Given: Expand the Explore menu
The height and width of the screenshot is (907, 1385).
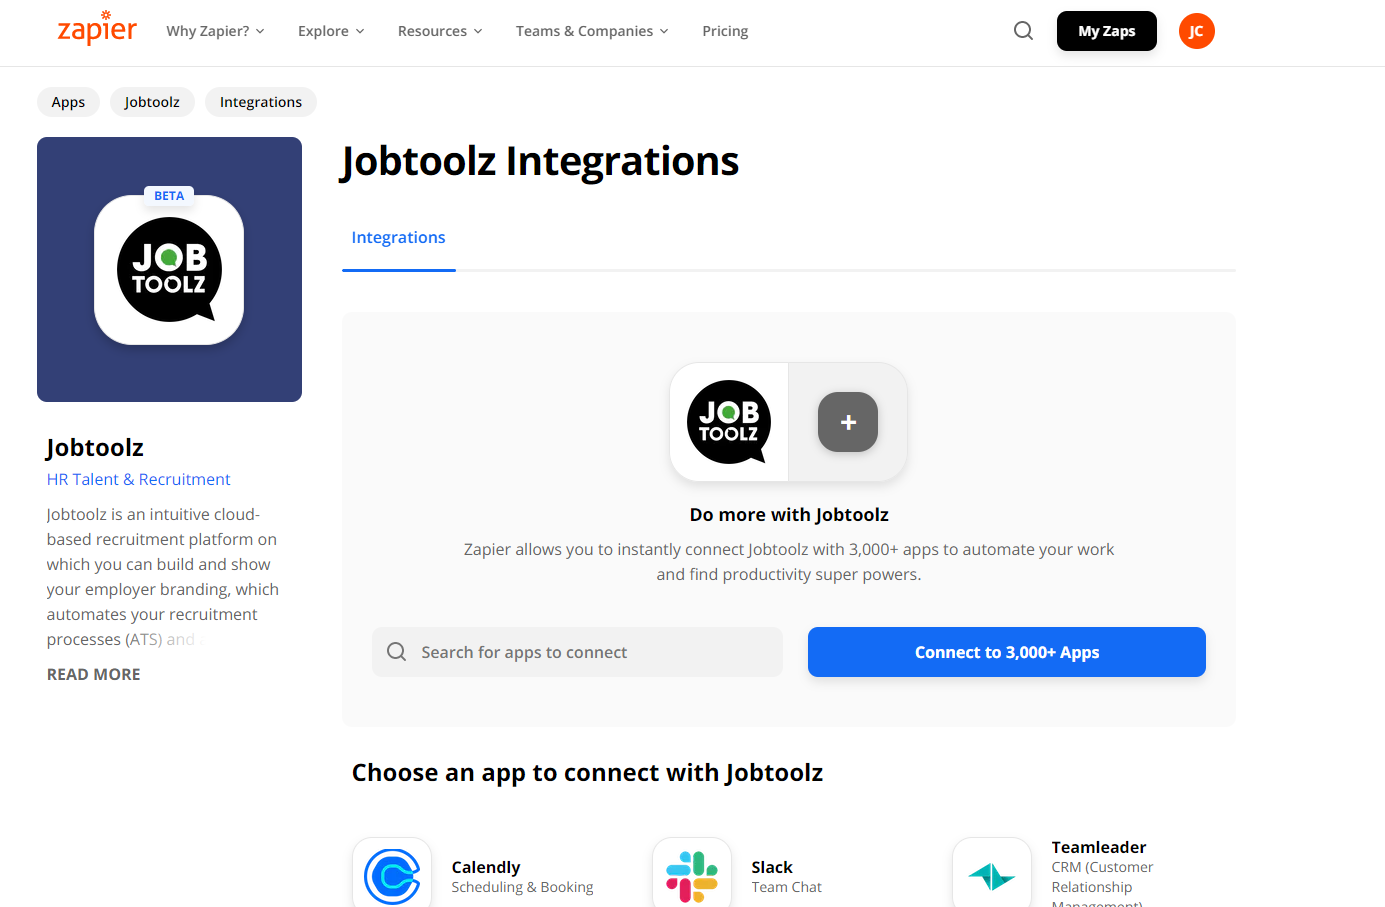Looking at the screenshot, I should [x=331, y=31].
